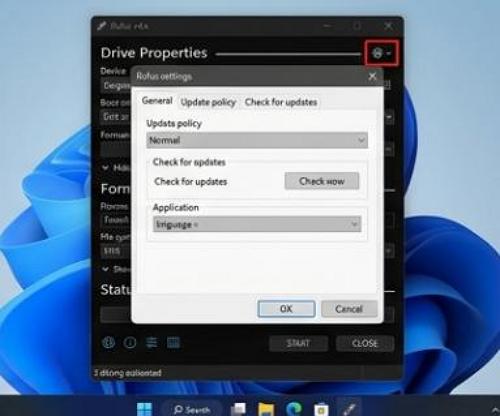Open the globe language icon at bottom left

pyautogui.click(x=109, y=342)
